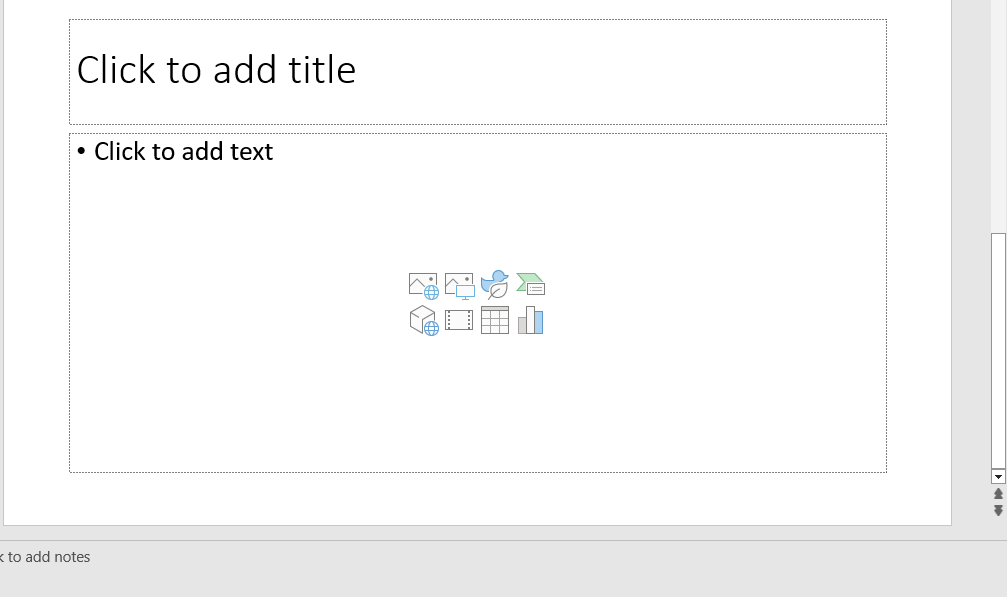
Task: Click the Insert Icons duck-leaf placeholder icon
Action: 495,285
